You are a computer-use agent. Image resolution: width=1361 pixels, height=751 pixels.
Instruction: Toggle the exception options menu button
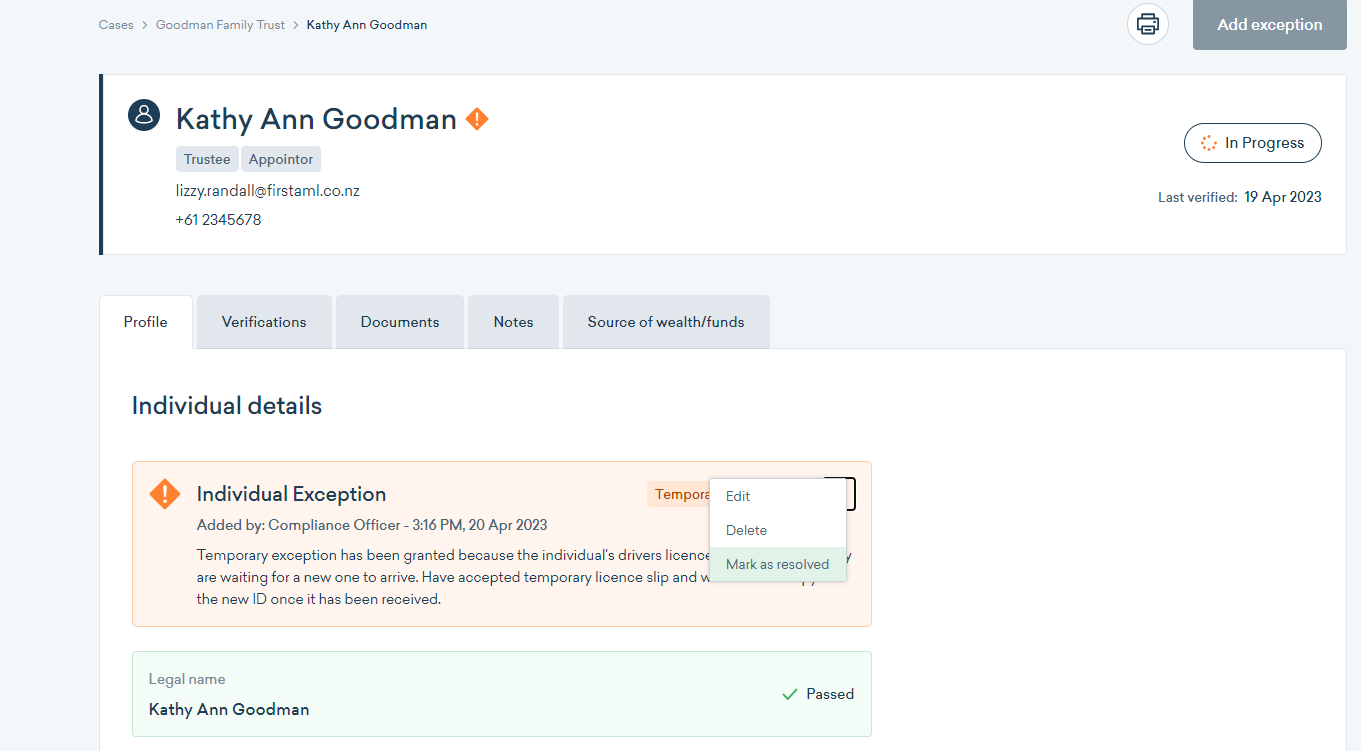click(x=840, y=494)
